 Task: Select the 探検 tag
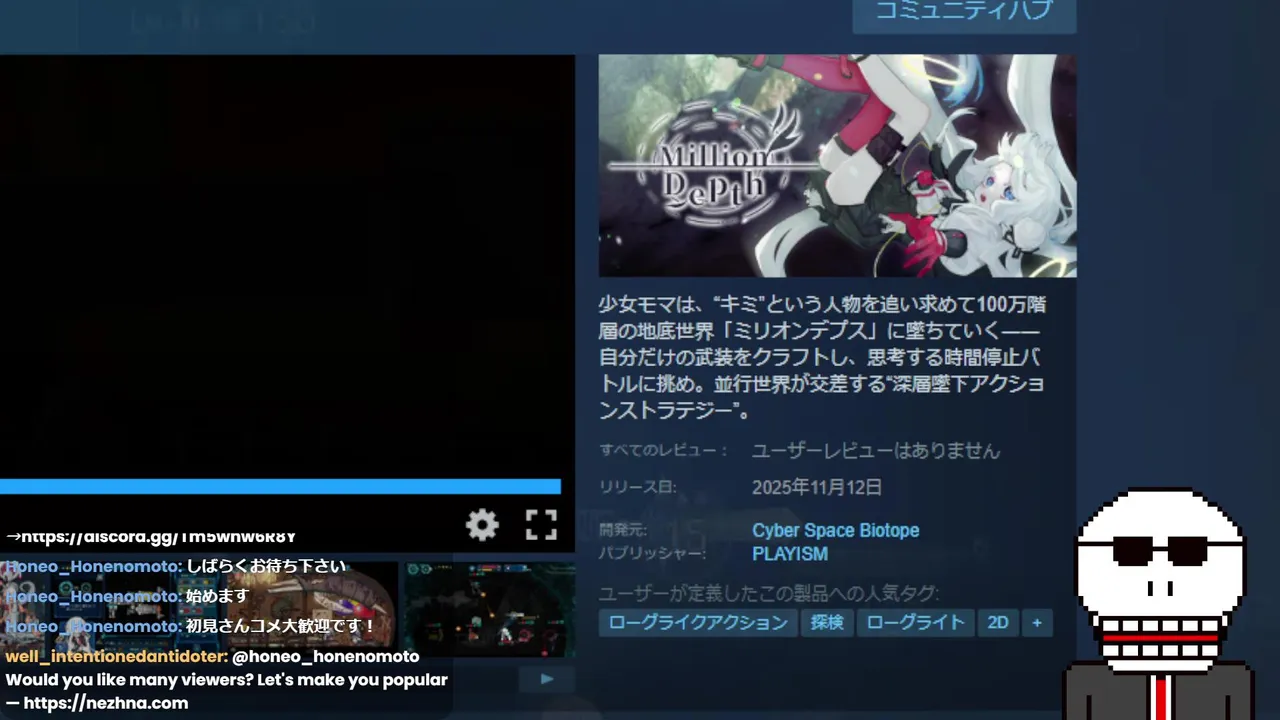coord(827,623)
